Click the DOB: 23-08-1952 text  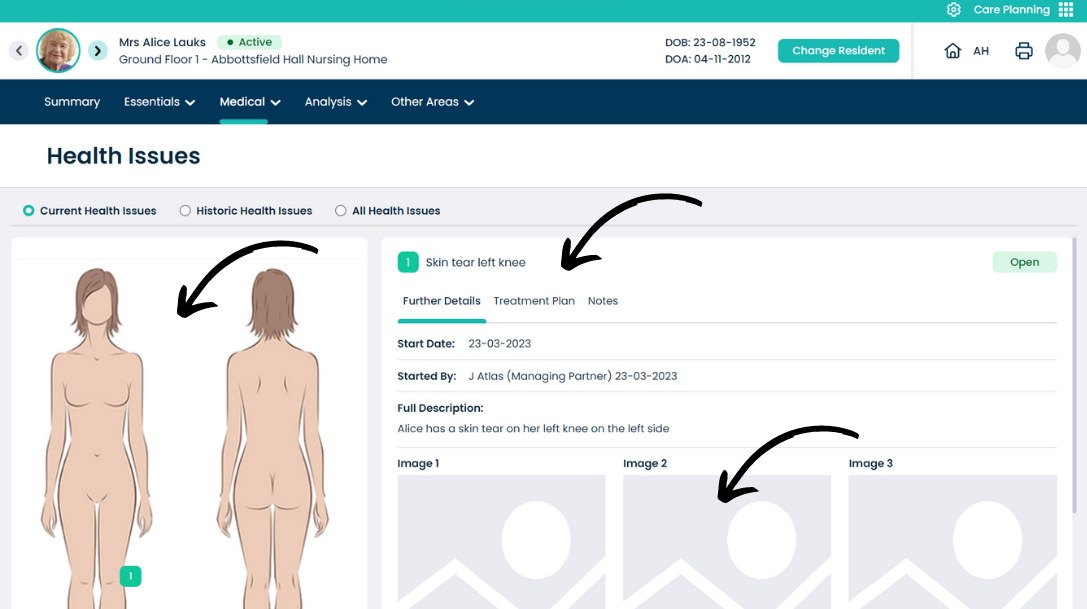pyautogui.click(x=710, y=42)
